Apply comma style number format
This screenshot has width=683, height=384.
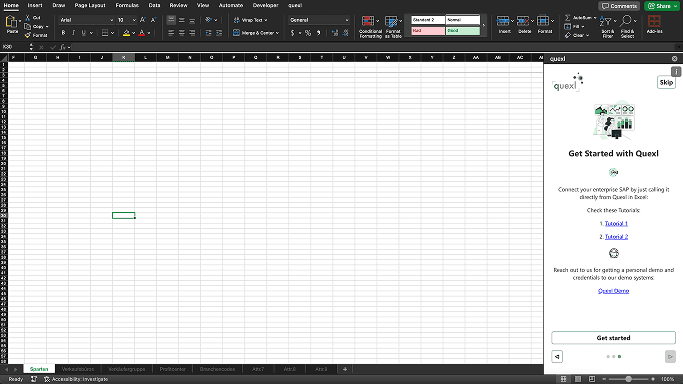click(319, 33)
